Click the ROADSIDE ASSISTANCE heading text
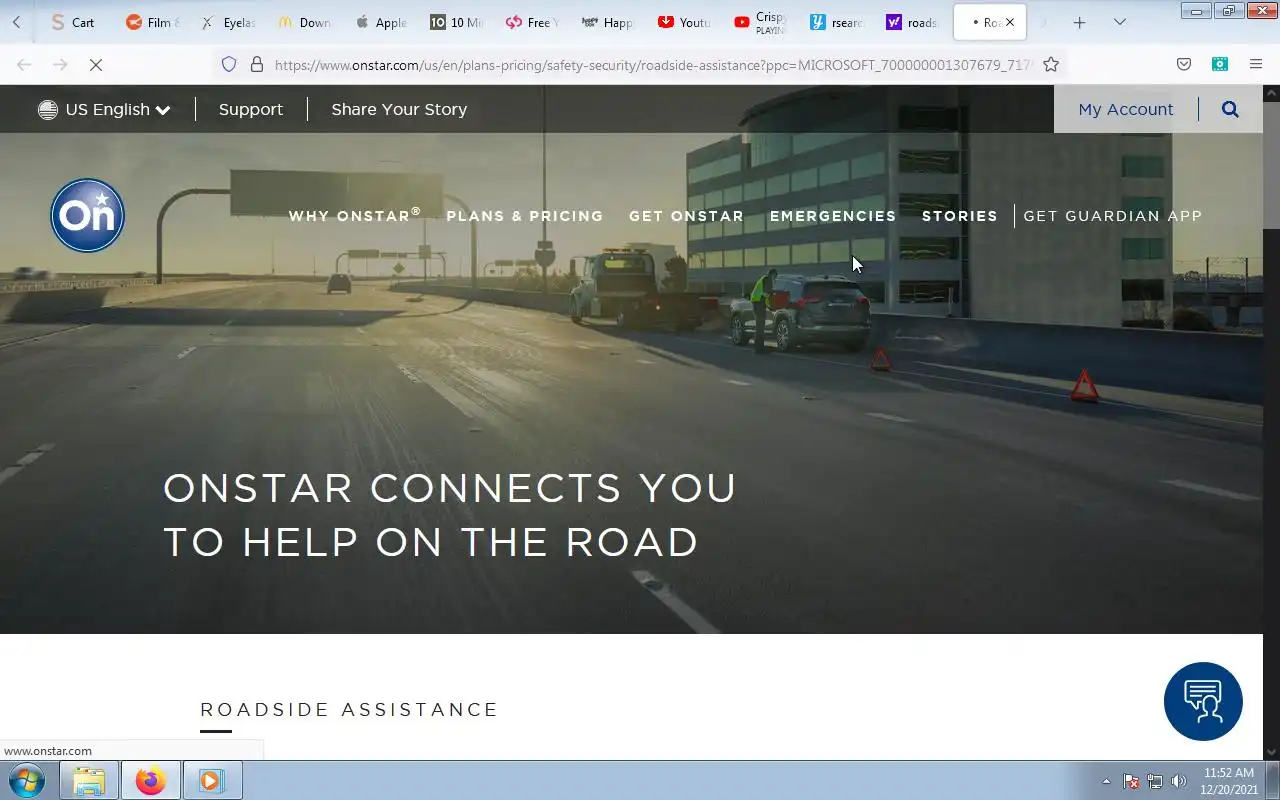Viewport: 1280px width, 800px height. (349, 709)
